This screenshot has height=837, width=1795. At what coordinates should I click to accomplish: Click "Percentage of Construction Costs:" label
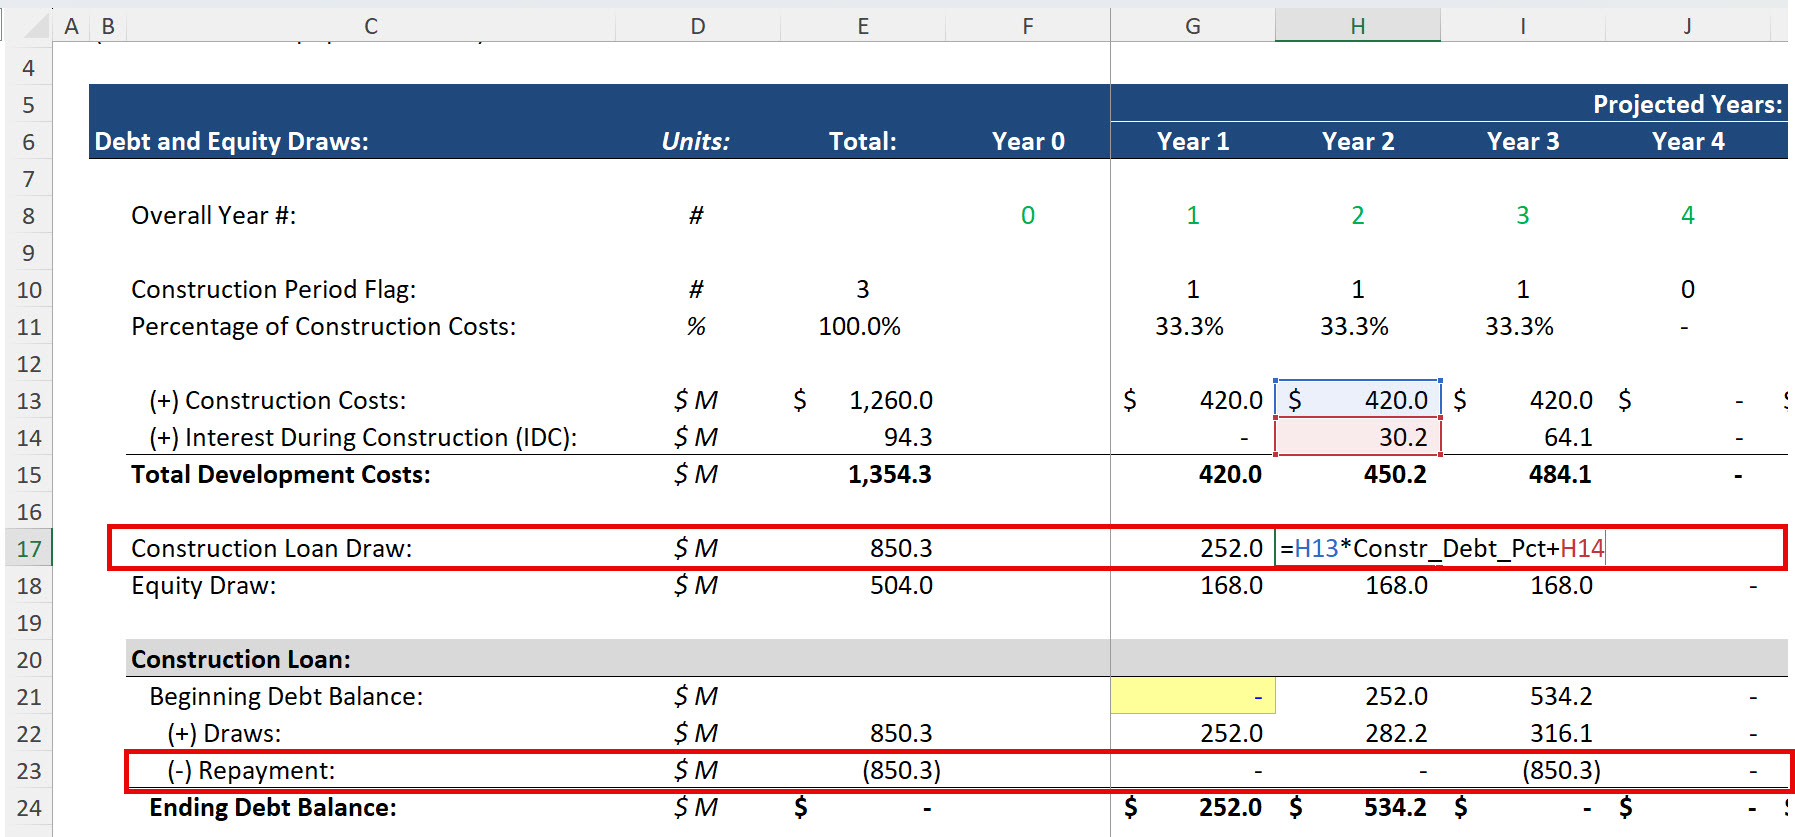(x=323, y=326)
